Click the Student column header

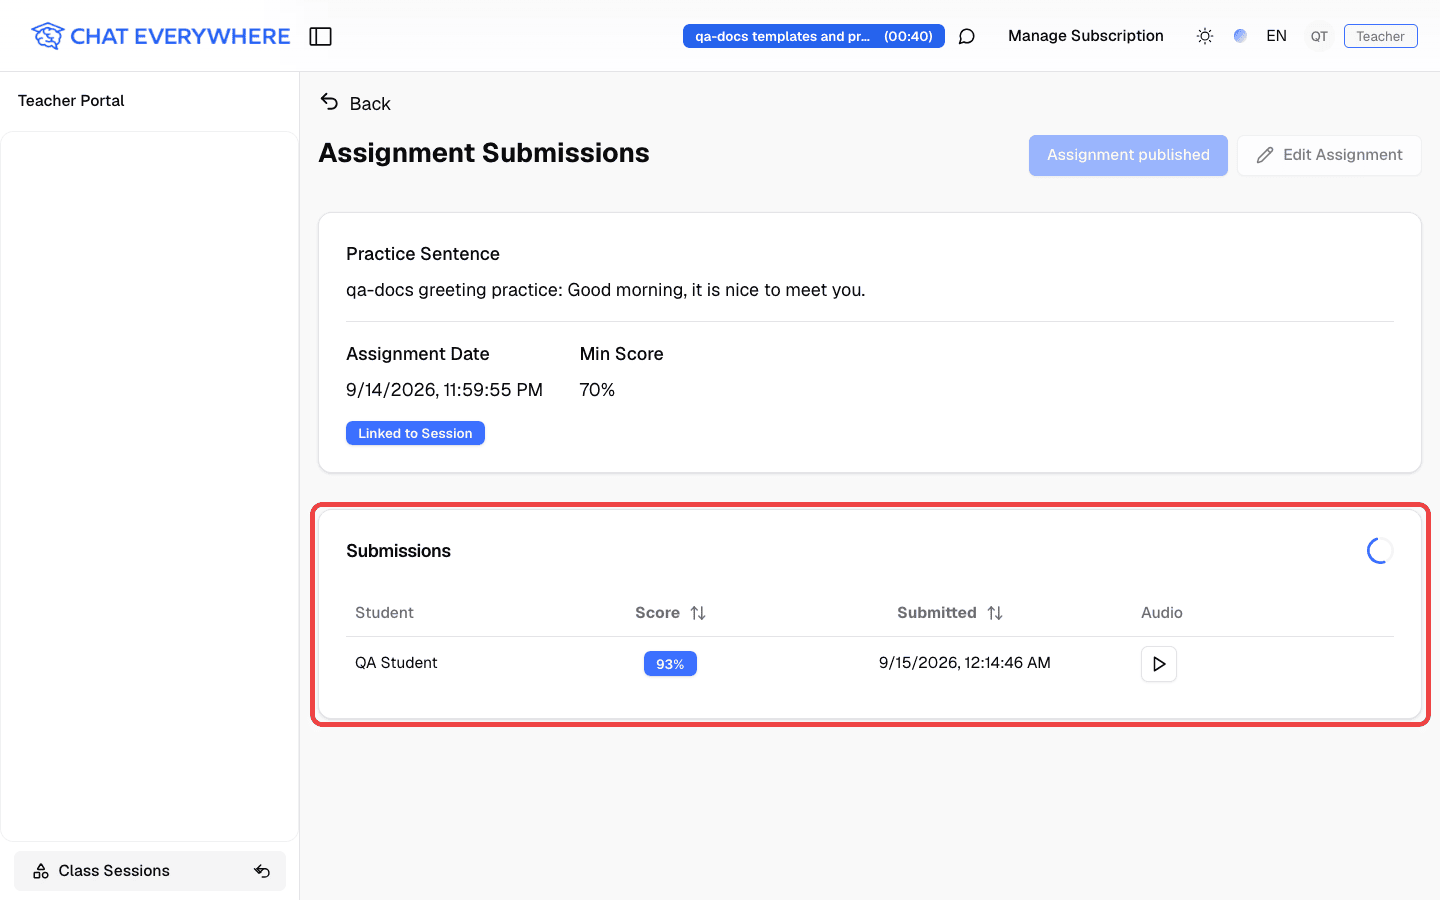pyautogui.click(x=384, y=613)
